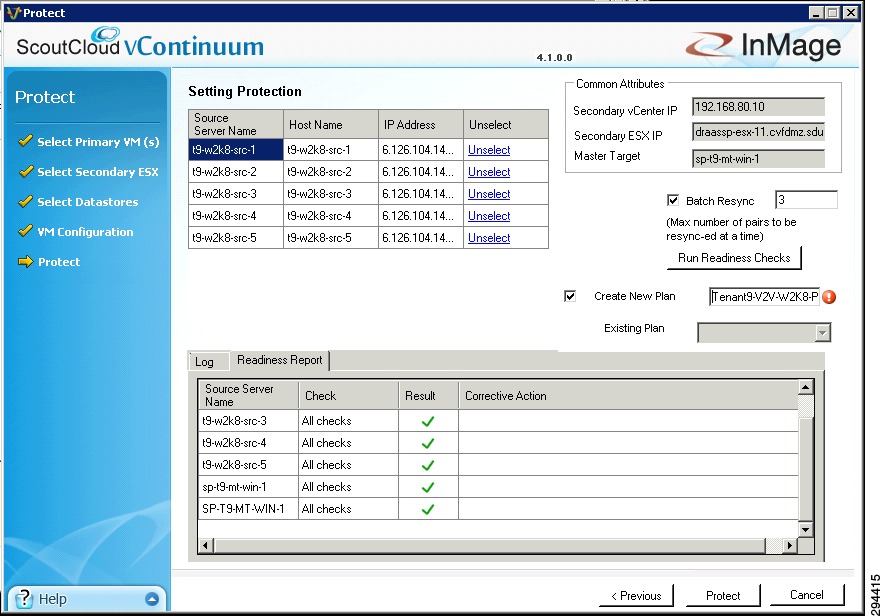Click the yellow arrow icon next to Protect
The width and height of the screenshot is (880, 616).
[x=25, y=261]
